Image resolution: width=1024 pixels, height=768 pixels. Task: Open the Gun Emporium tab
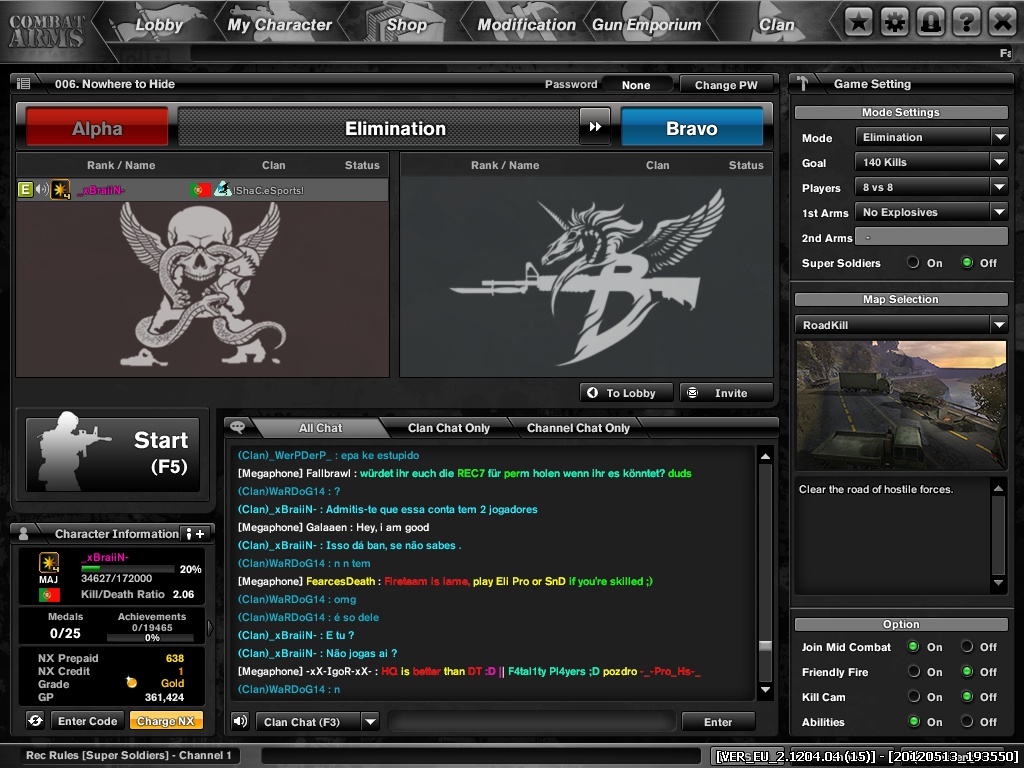point(647,25)
